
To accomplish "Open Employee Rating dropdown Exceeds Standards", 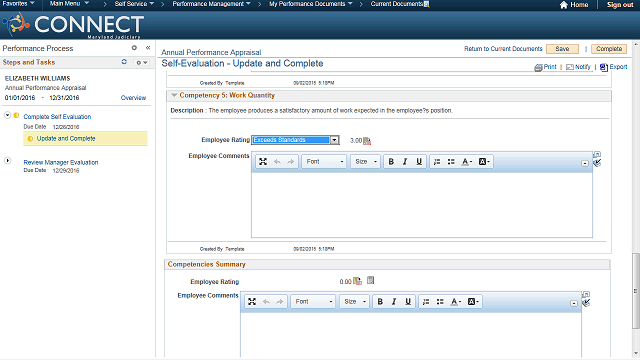I will click(x=296, y=140).
